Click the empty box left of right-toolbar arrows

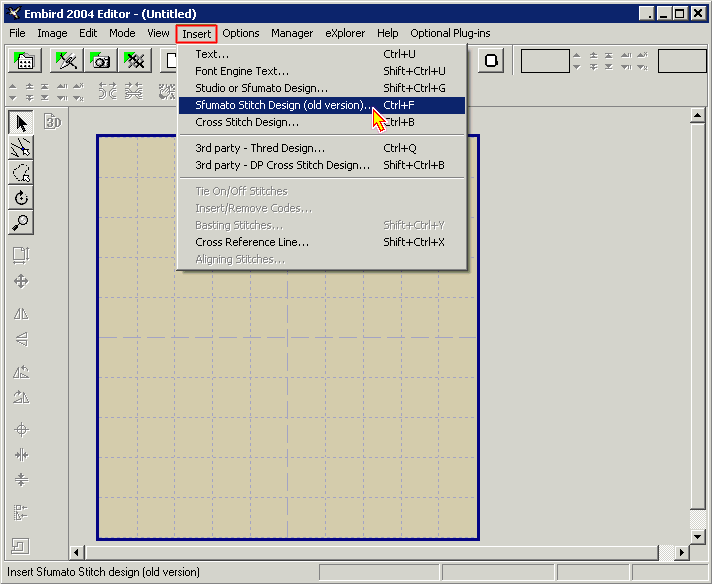(545, 61)
